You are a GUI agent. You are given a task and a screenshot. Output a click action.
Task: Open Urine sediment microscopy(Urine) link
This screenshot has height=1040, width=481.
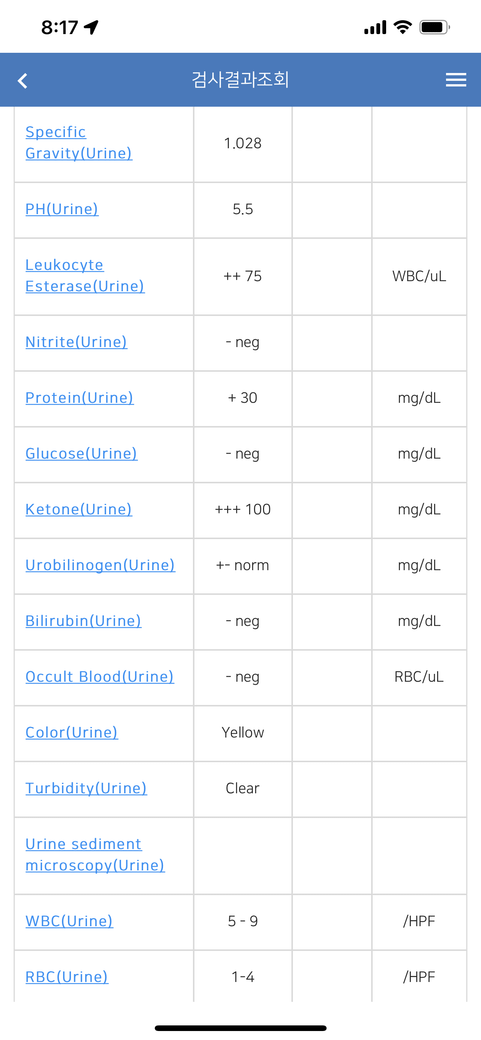[95, 855]
